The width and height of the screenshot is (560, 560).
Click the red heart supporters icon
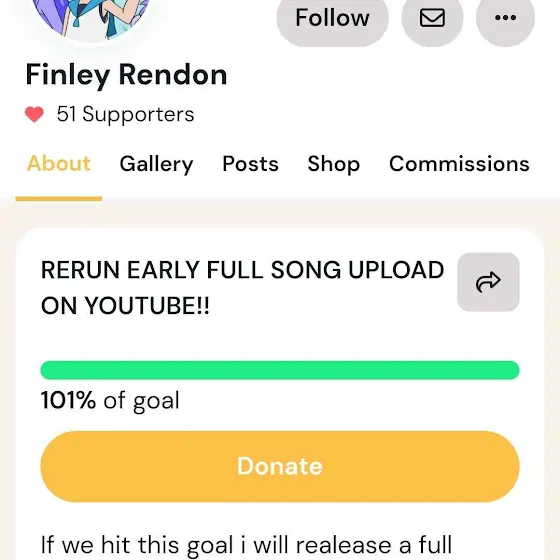[x=34, y=114]
